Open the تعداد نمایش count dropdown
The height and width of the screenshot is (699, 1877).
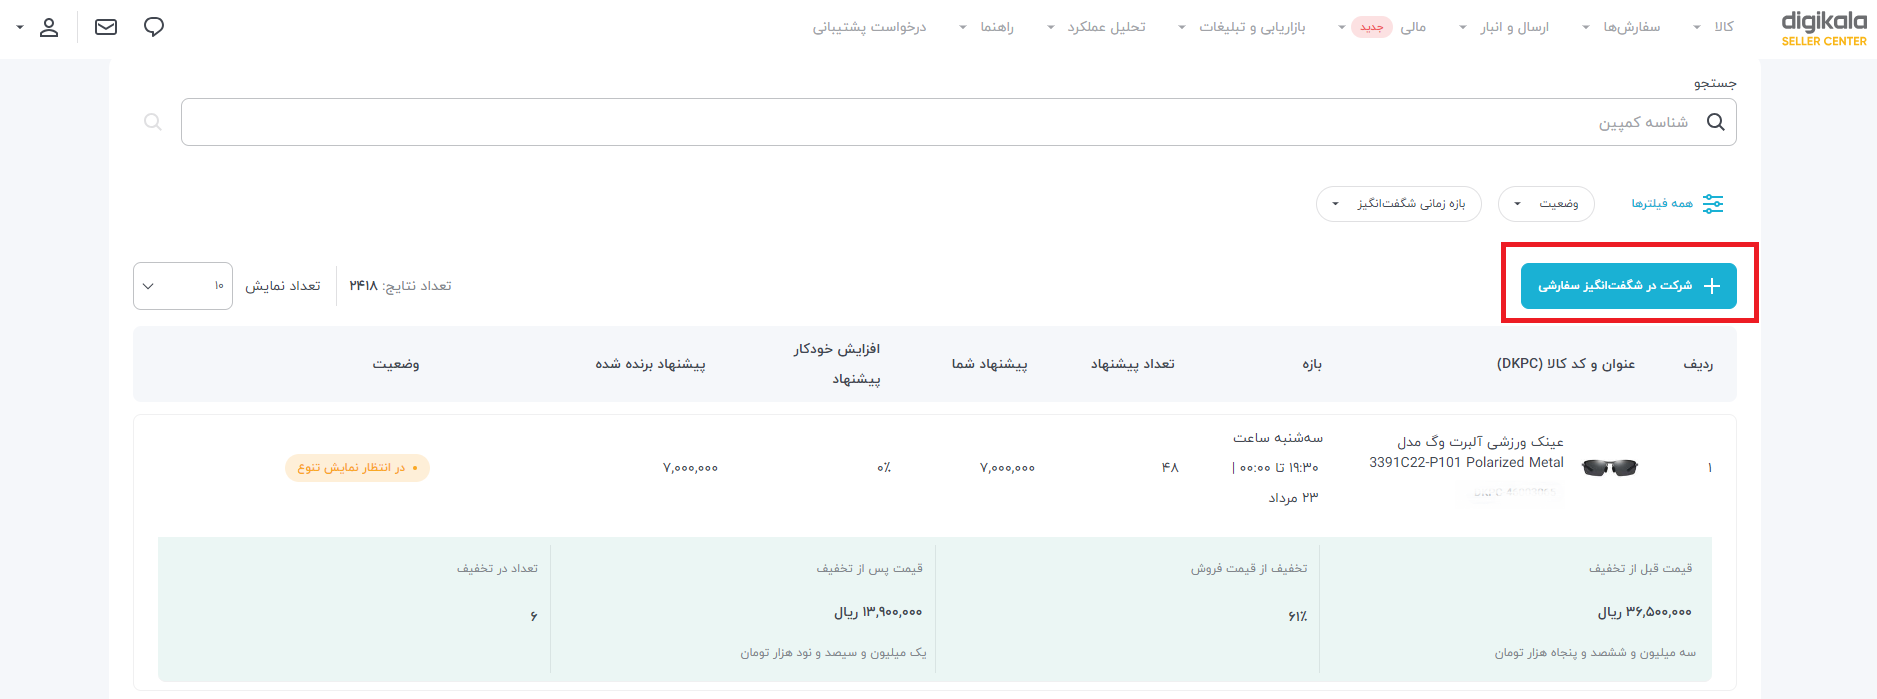coord(183,286)
